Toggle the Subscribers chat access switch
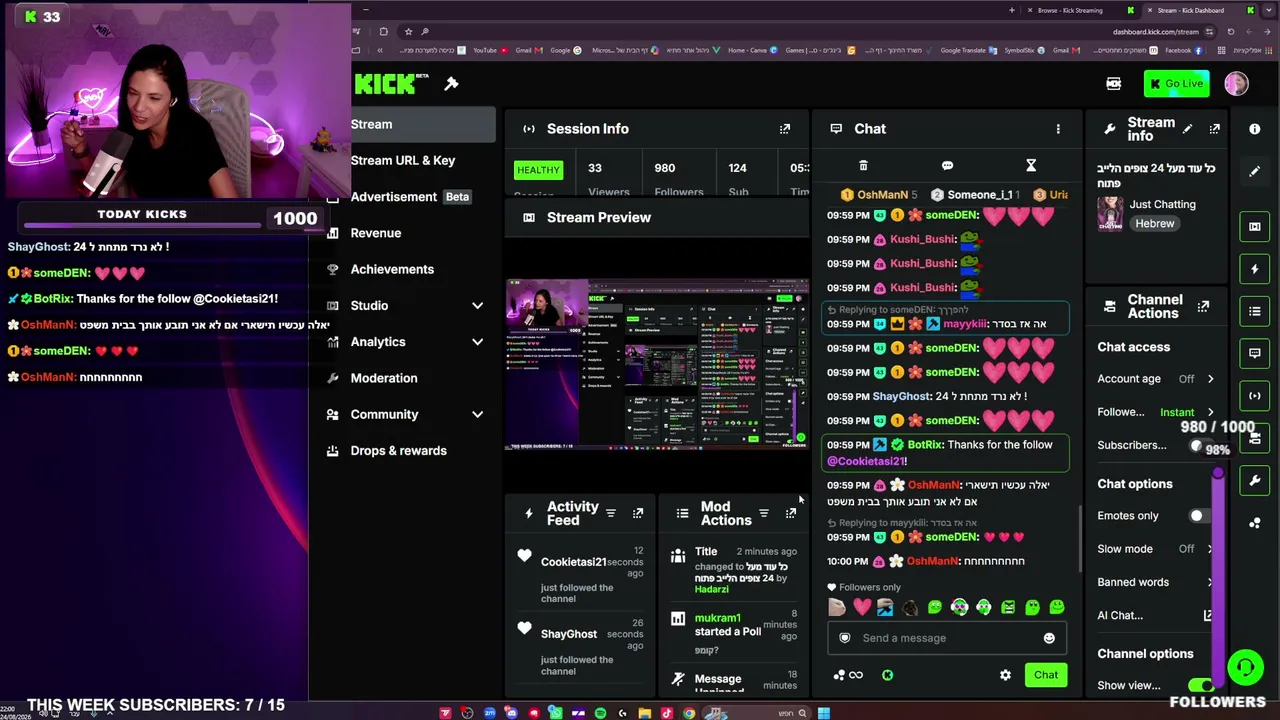 tap(1200, 445)
